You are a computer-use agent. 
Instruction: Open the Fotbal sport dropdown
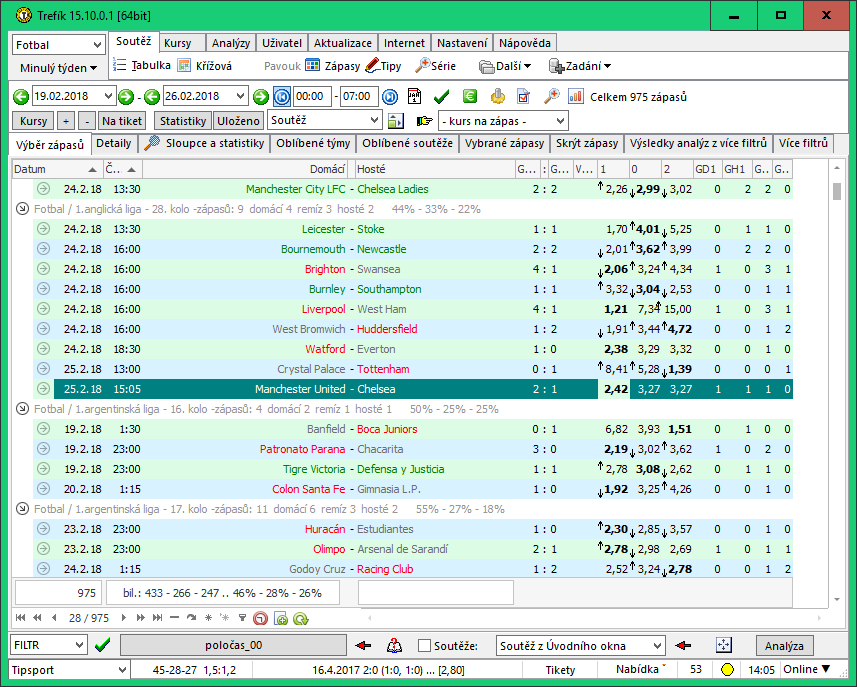(58, 45)
